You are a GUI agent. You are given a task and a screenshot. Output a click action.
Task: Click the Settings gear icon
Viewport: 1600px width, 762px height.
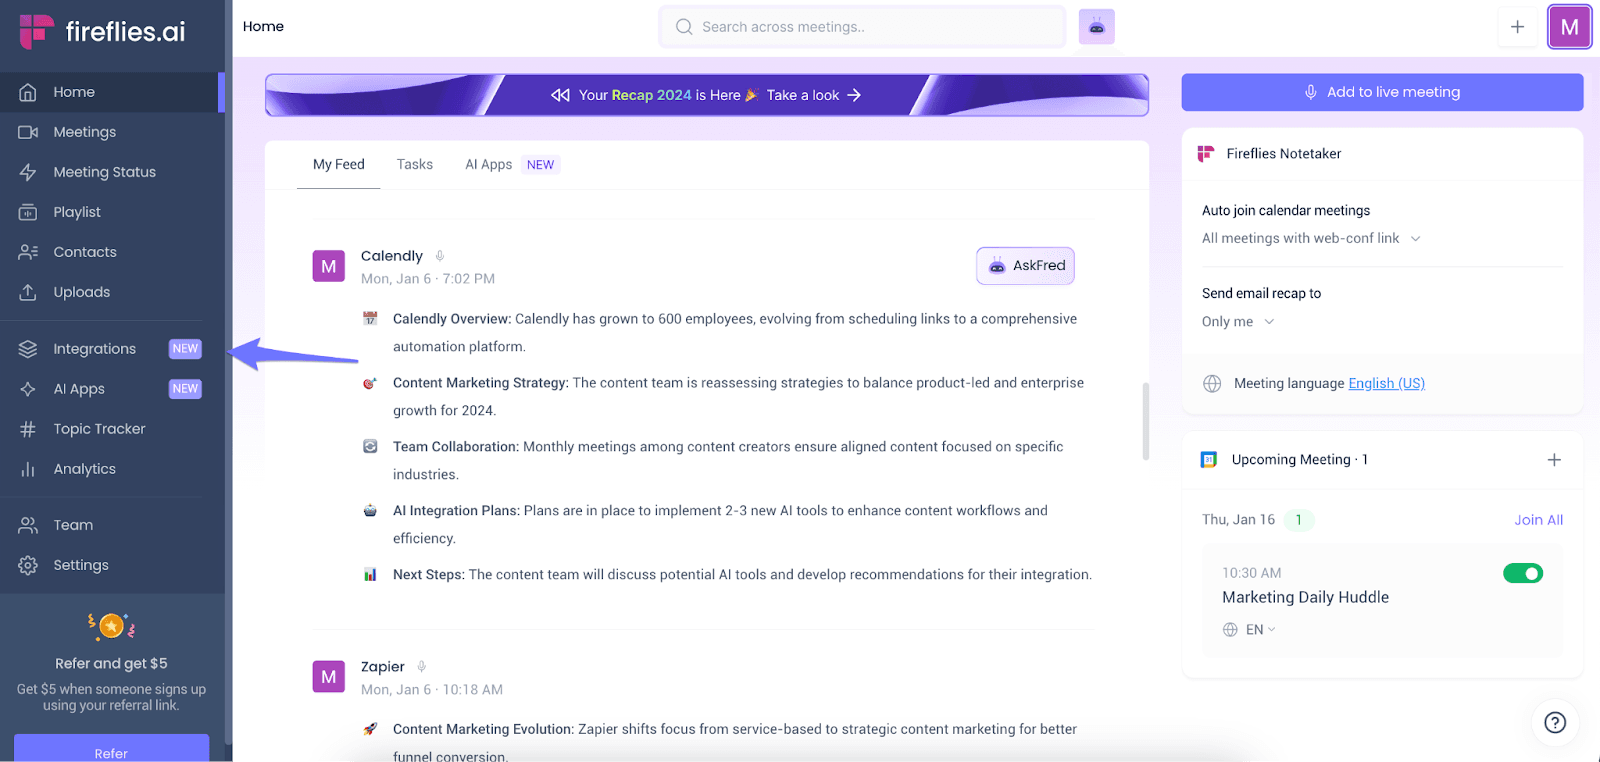(28, 565)
